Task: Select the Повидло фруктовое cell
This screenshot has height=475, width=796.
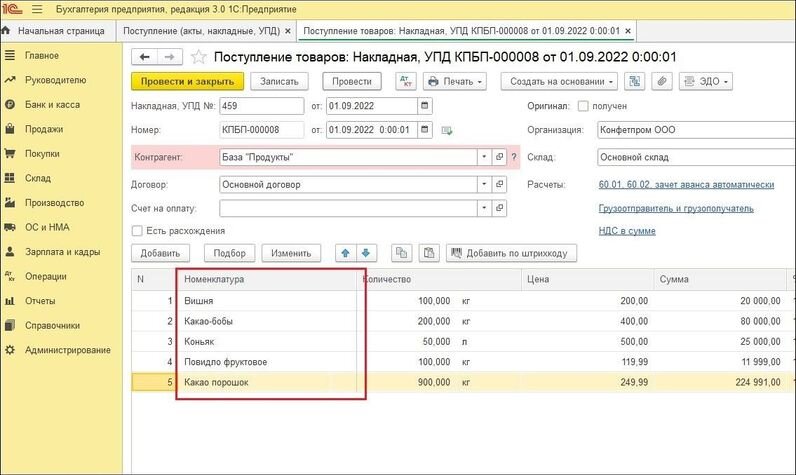Action: point(269,361)
